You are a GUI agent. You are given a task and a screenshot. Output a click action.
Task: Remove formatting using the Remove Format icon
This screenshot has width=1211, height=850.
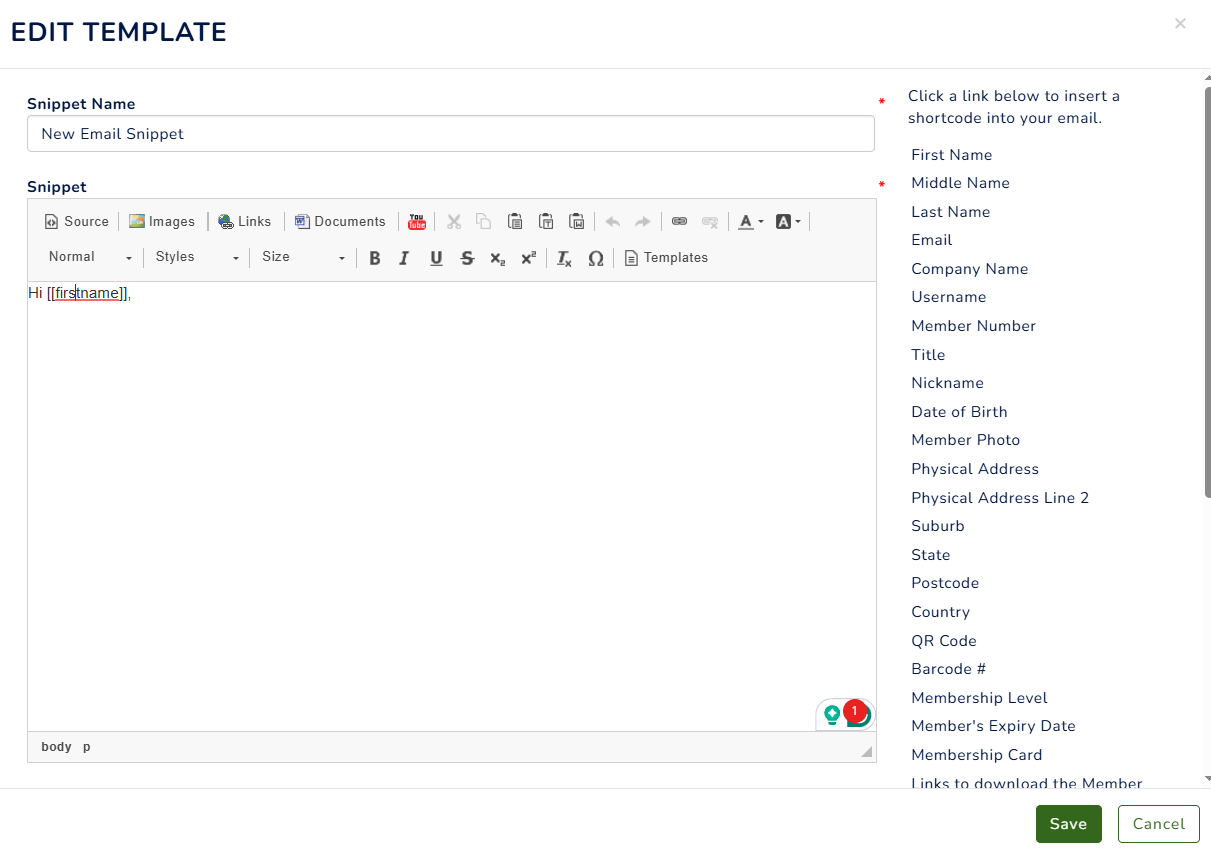[563, 258]
